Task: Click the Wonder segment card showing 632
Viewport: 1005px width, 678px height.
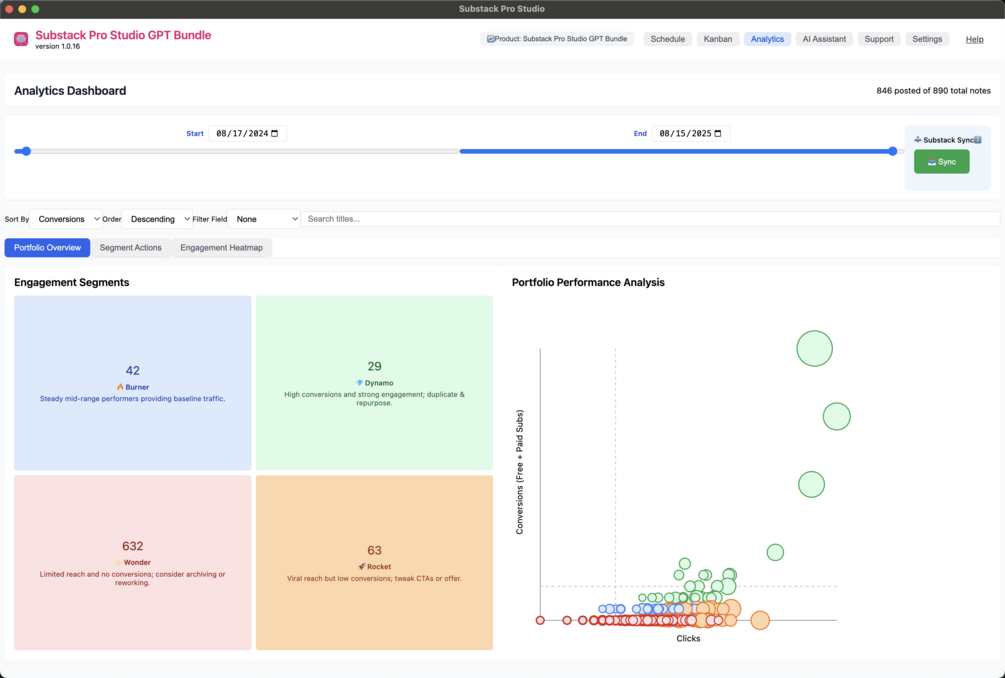Action: (133, 563)
